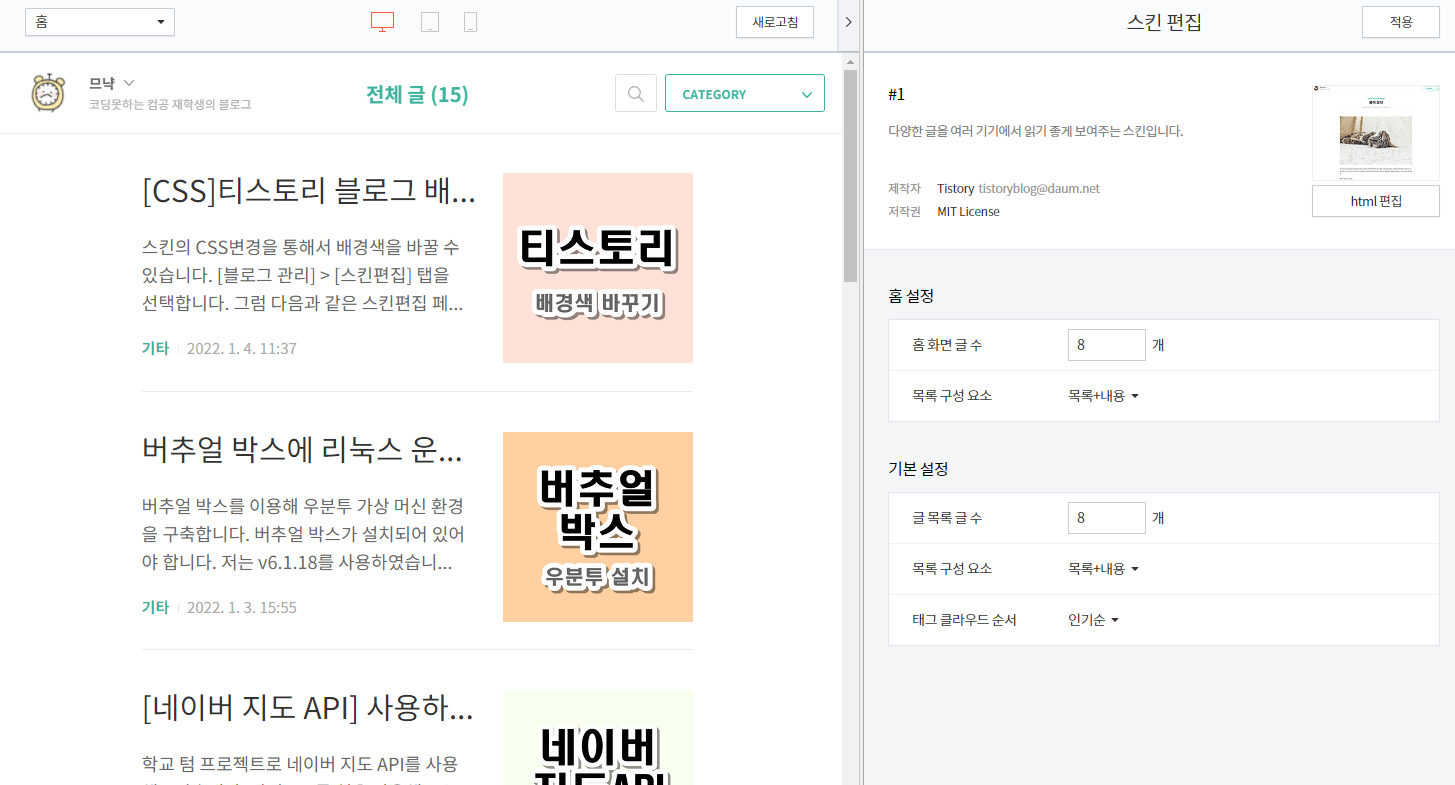Image resolution: width=1455 pixels, height=785 pixels.
Task: Click the preview pane vertical scrollbar
Action: click(850, 175)
